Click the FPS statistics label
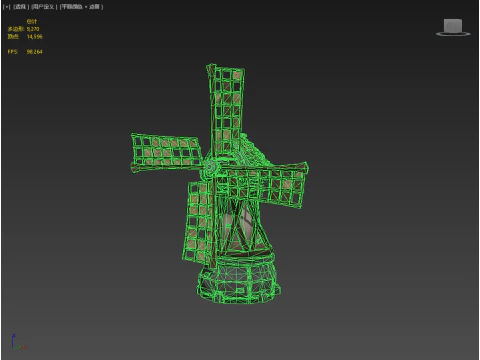The width and height of the screenshot is (480, 360). point(13,52)
